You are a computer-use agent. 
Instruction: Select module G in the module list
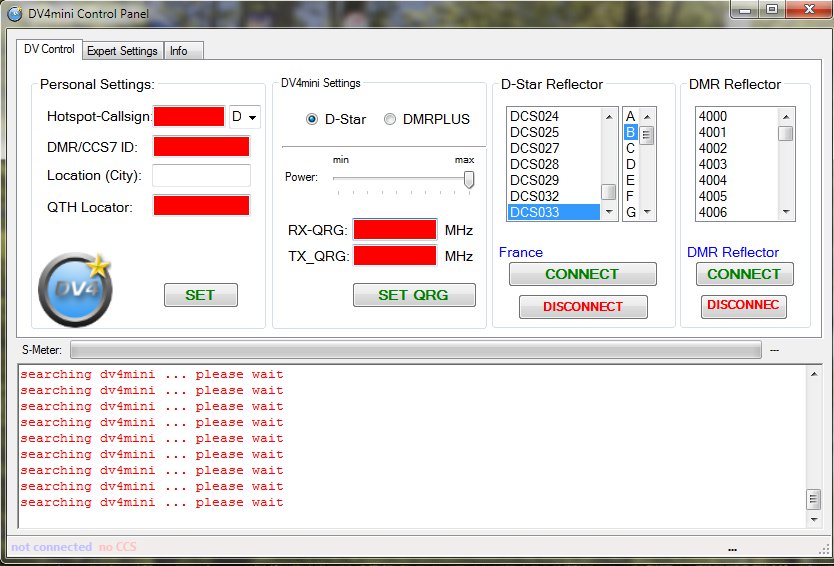click(x=631, y=212)
